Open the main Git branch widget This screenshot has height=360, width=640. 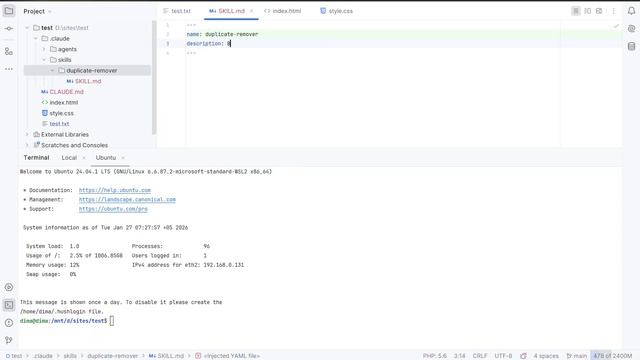(x=576, y=356)
